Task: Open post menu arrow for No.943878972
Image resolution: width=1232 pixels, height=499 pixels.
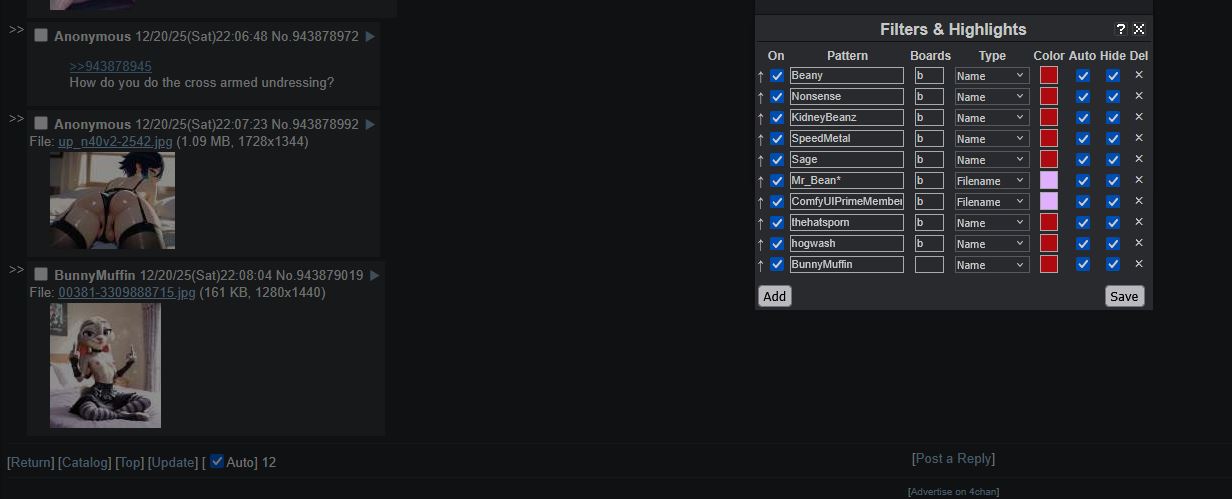Action: pyautogui.click(x=370, y=37)
